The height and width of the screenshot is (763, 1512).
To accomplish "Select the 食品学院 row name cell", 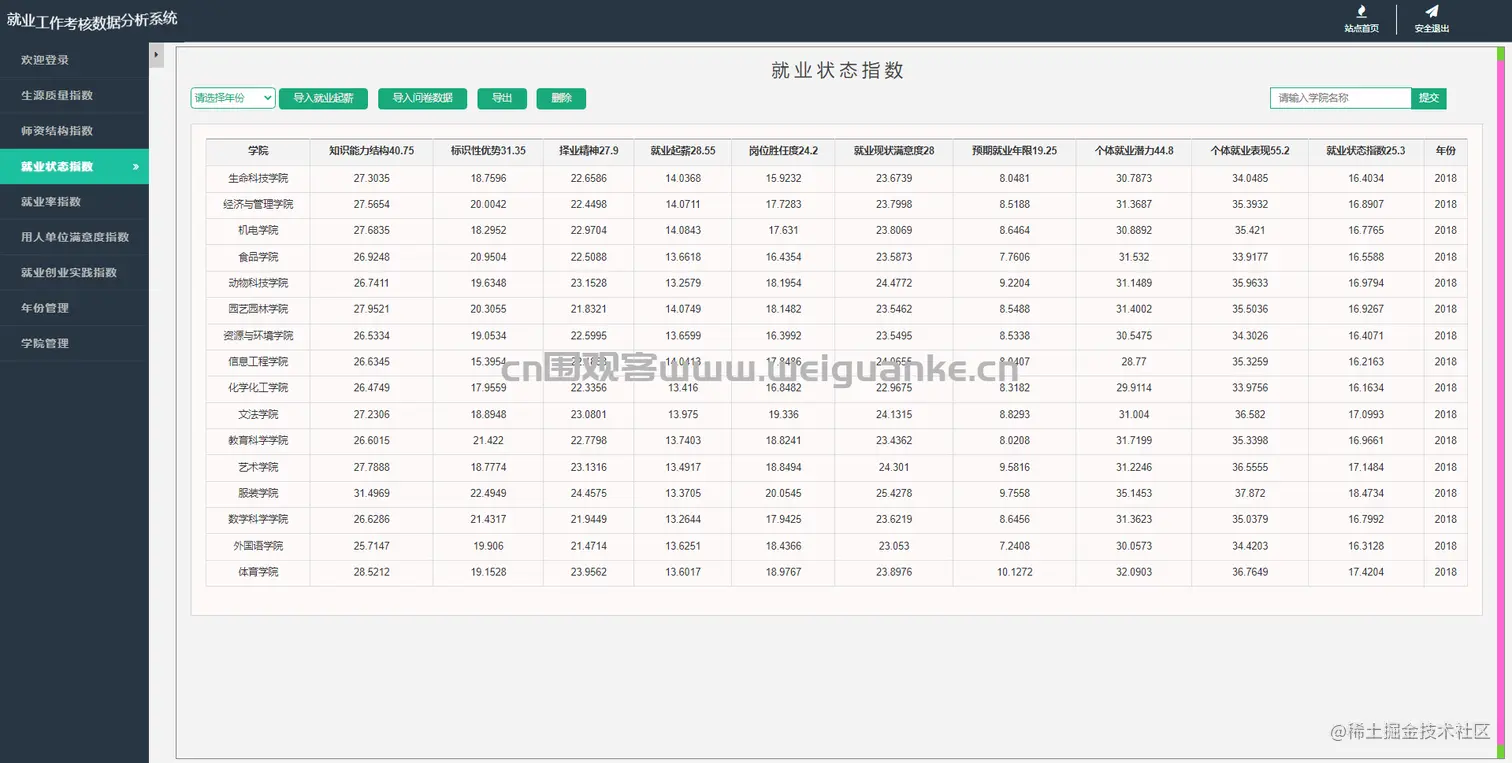I will click(258, 257).
